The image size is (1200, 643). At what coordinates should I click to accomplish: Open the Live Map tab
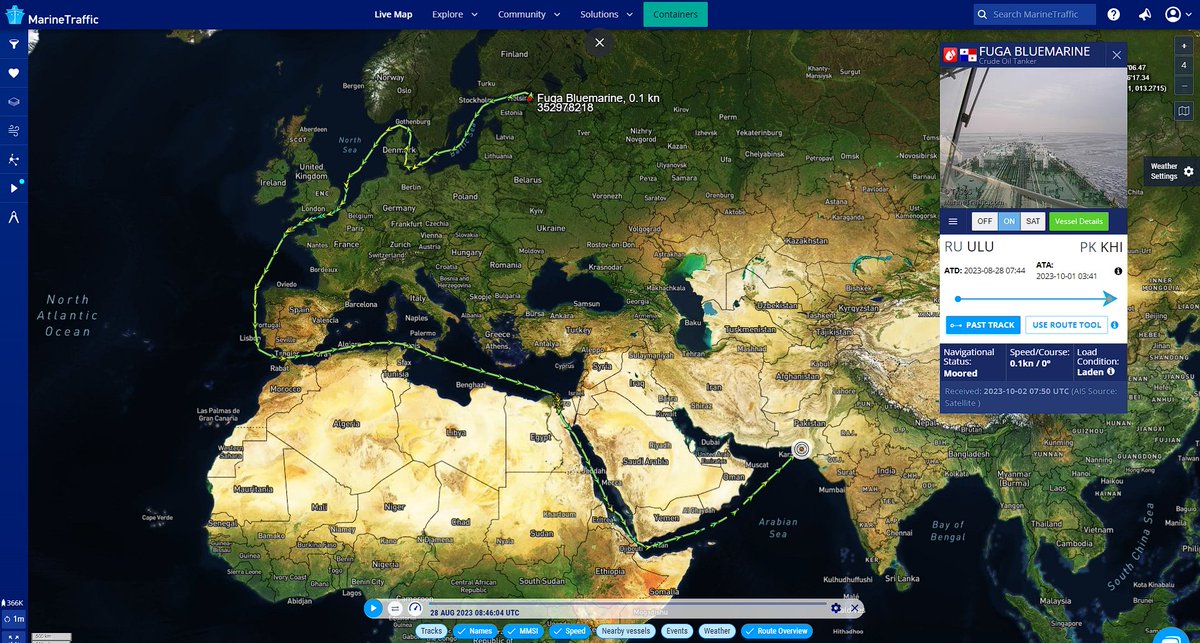tap(393, 14)
